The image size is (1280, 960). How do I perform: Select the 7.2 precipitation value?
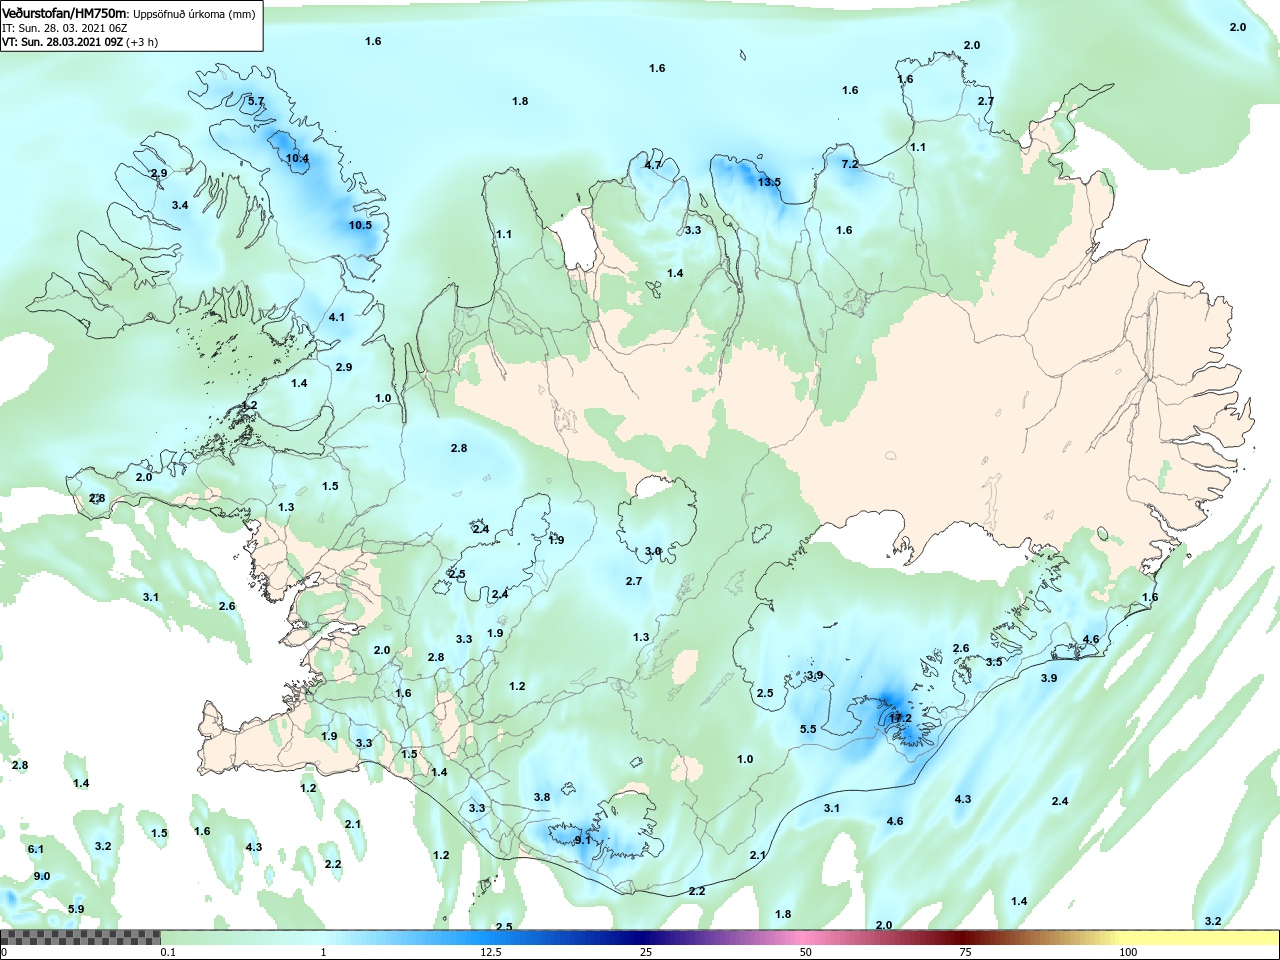click(x=850, y=164)
